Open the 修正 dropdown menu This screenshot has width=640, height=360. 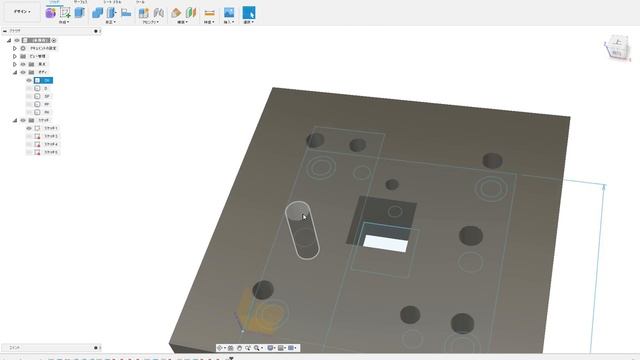[110, 22]
